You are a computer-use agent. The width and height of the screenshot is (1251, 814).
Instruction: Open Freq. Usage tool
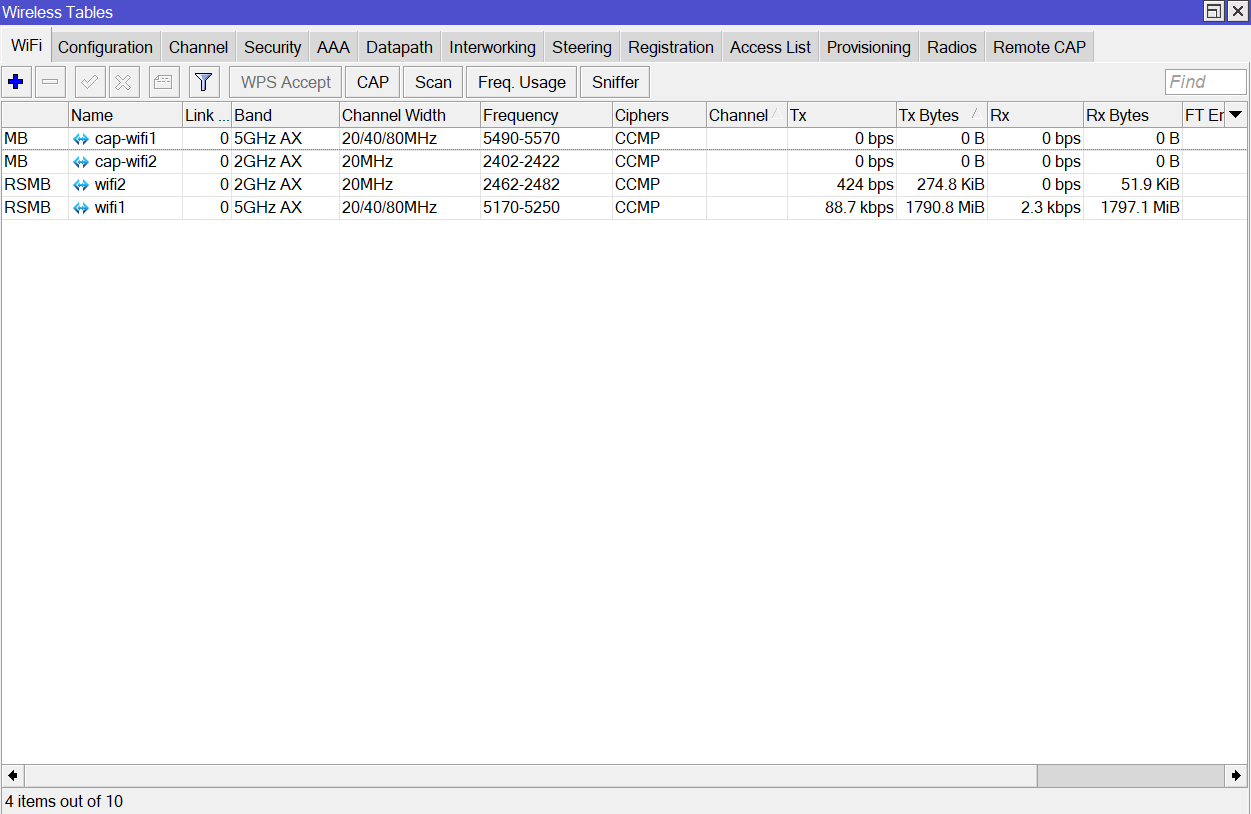tap(521, 82)
